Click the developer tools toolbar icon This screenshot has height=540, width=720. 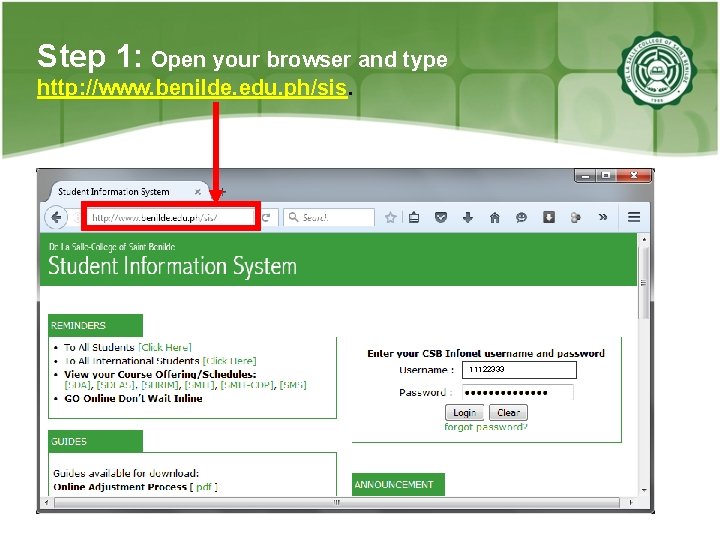coord(575,217)
